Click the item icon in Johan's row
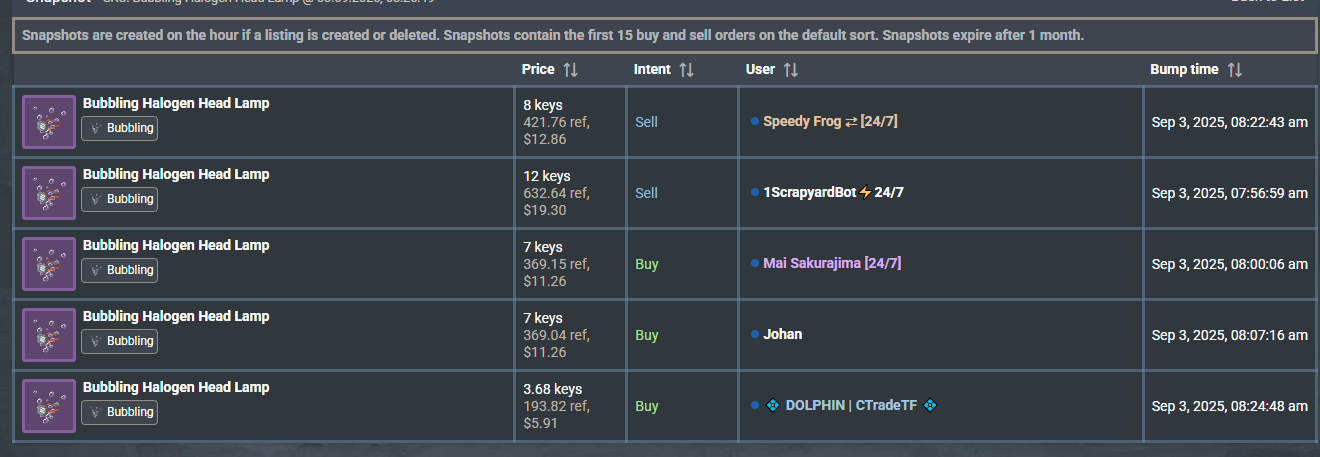The height and width of the screenshot is (457, 1320). [x=49, y=335]
